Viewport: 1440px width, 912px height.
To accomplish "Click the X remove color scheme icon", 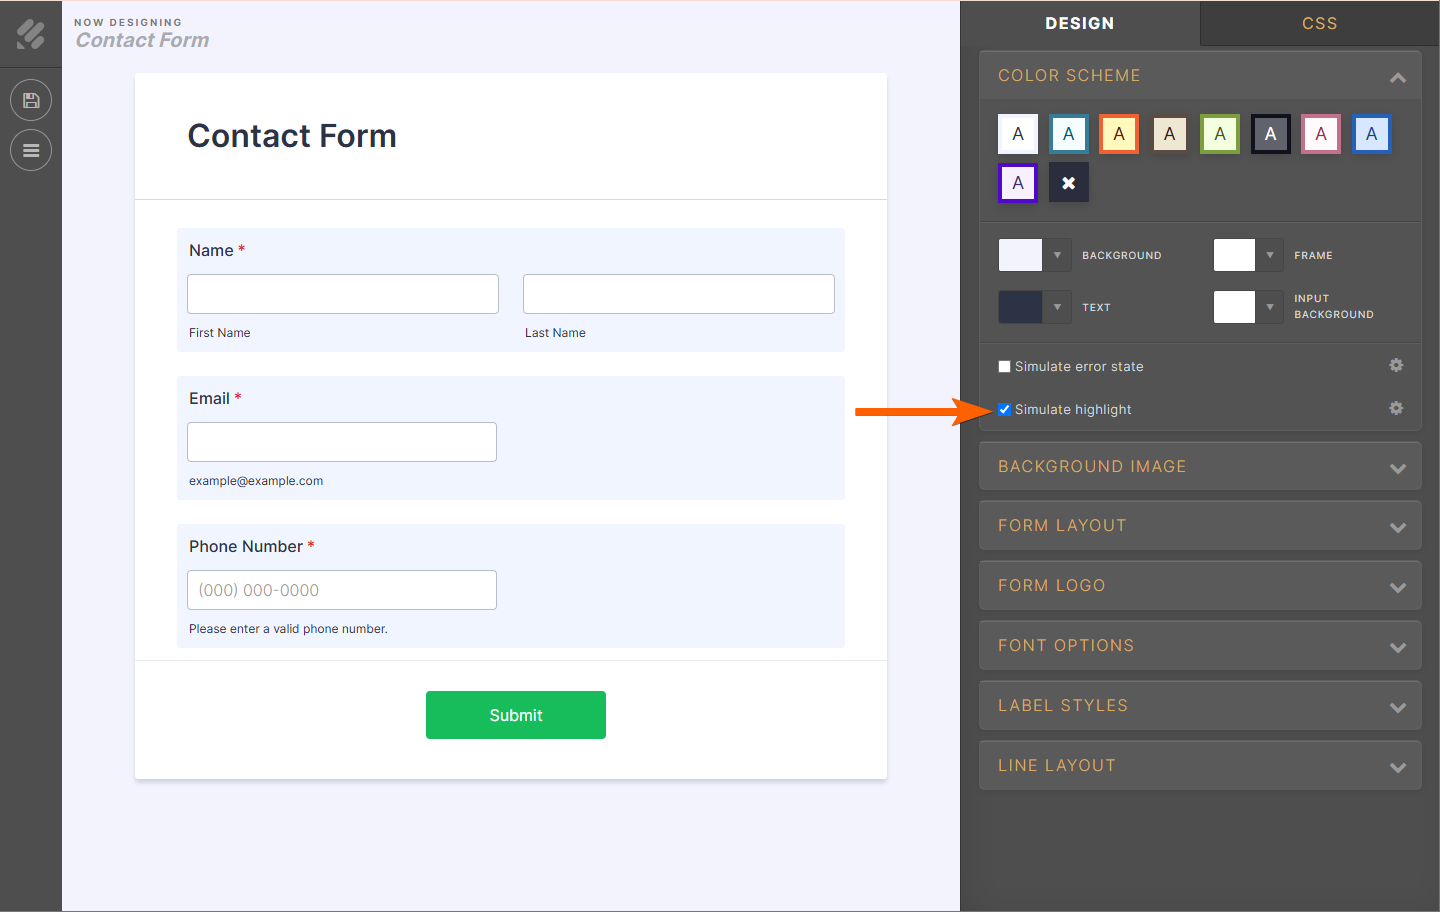I will (x=1068, y=183).
